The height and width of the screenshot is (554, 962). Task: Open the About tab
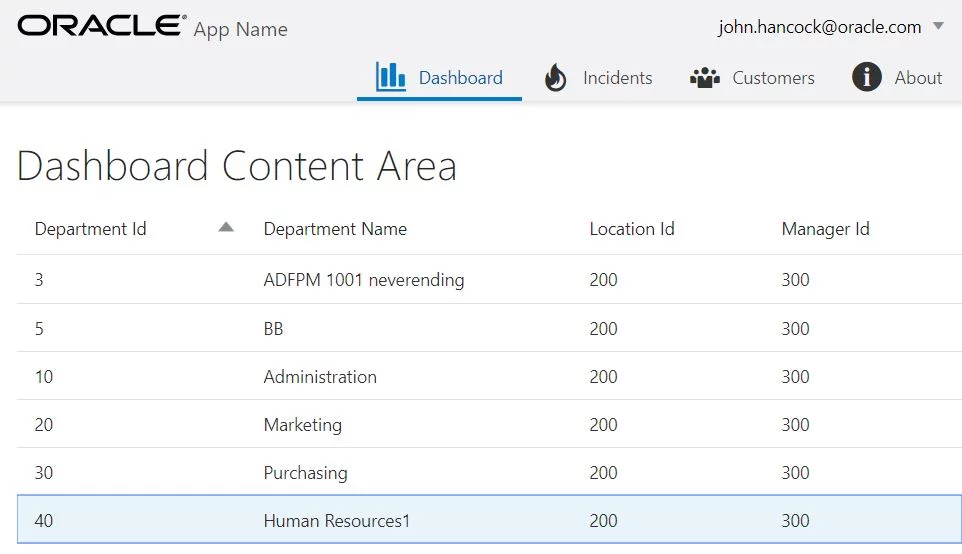[x=897, y=78]
